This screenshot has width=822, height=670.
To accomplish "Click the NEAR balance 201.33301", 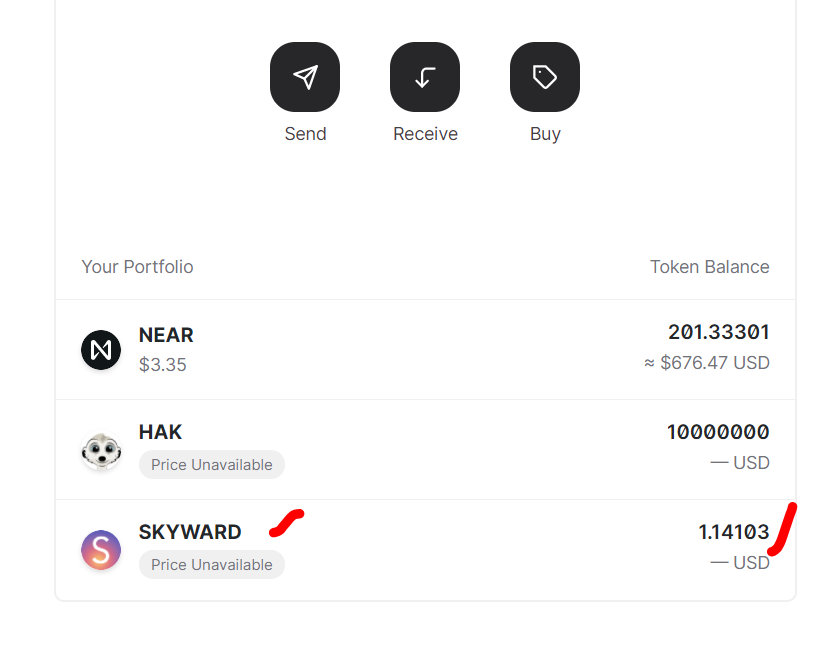I will (718, 332).
